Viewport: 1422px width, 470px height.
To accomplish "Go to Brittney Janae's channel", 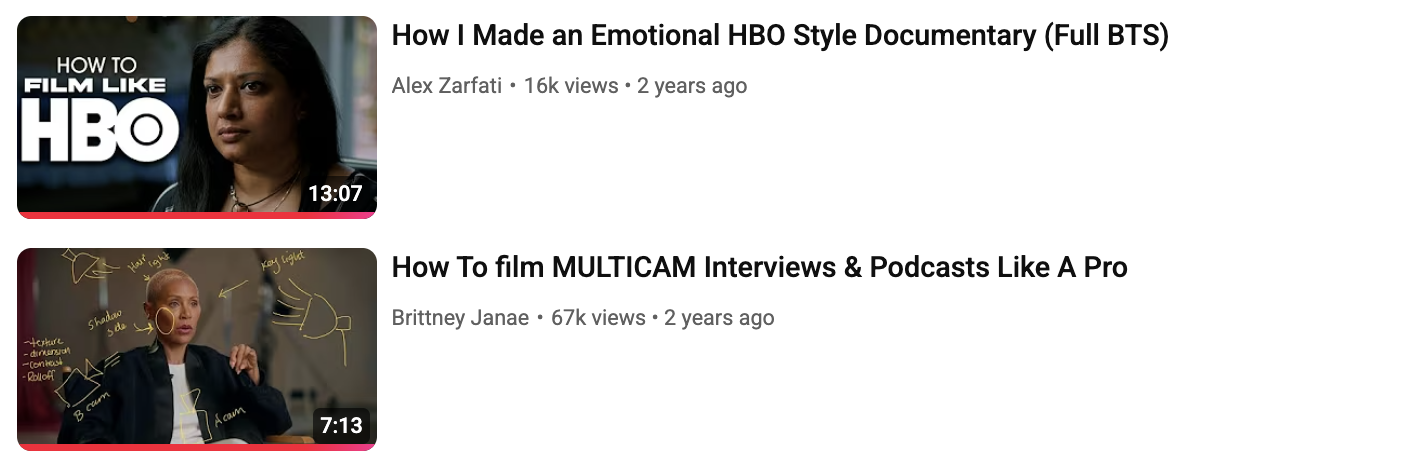I will [x=460, y=318].
